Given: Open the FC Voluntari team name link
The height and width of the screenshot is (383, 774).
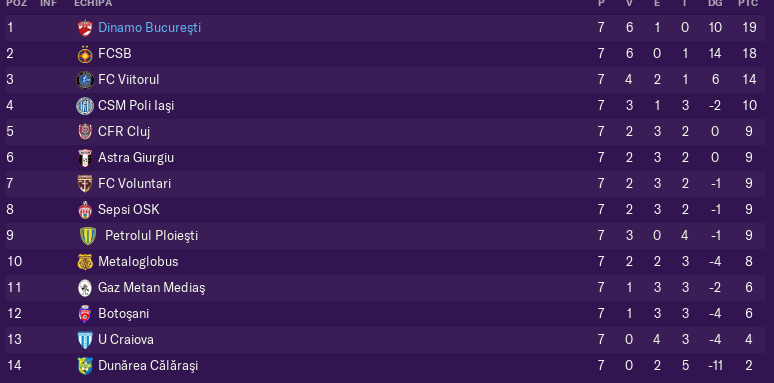Looking at the screenshot, I should tap(135, 184).
